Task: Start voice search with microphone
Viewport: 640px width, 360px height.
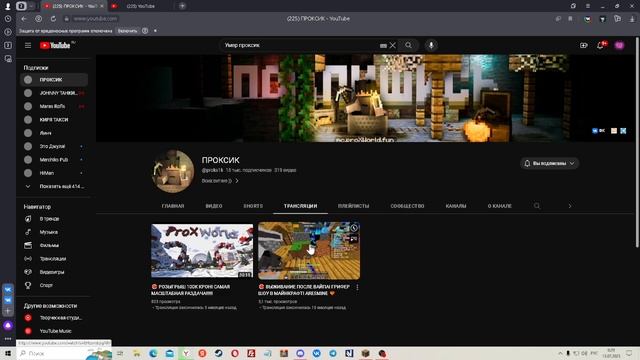Action: pos(431,45)
